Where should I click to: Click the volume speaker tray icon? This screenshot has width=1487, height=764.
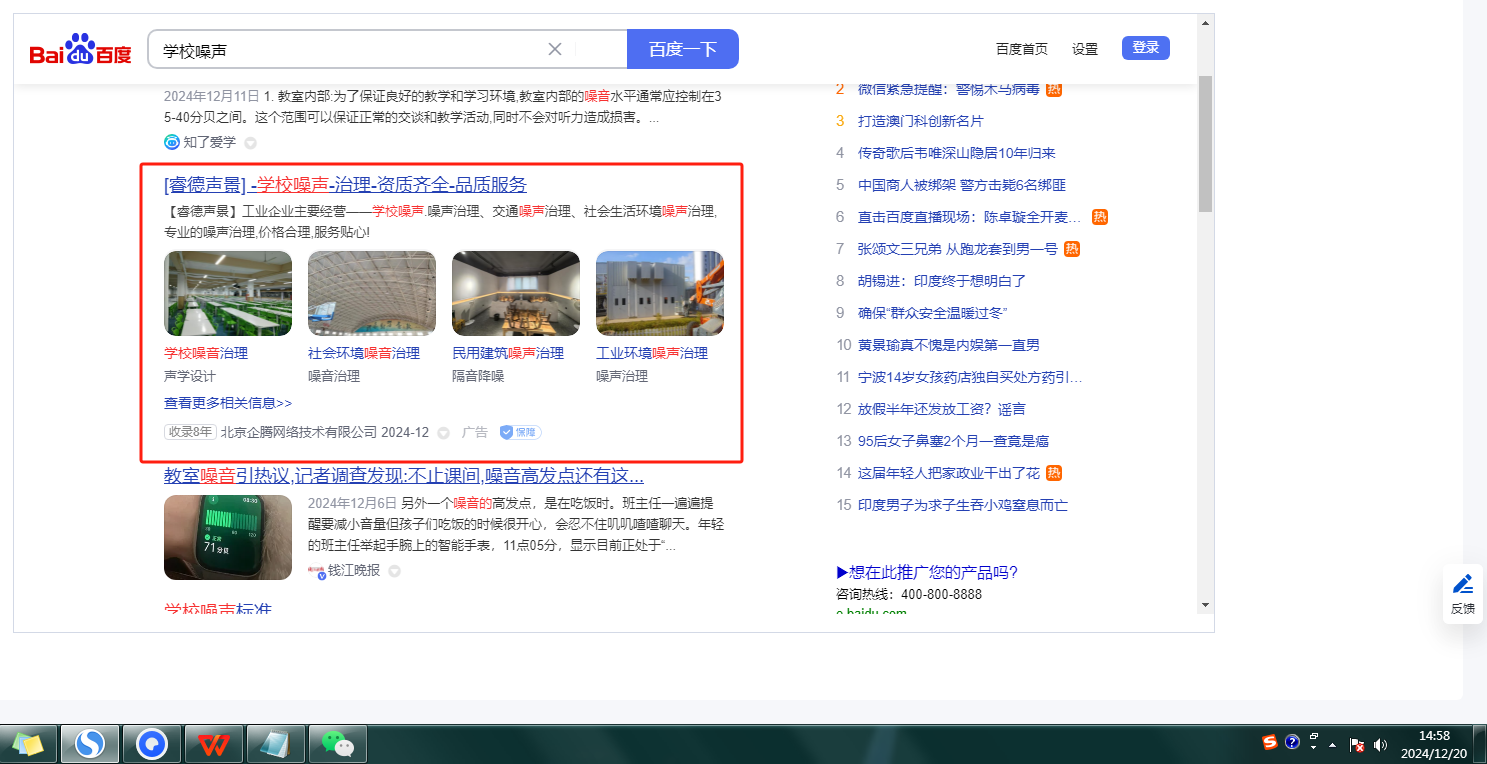[1381, 744]
